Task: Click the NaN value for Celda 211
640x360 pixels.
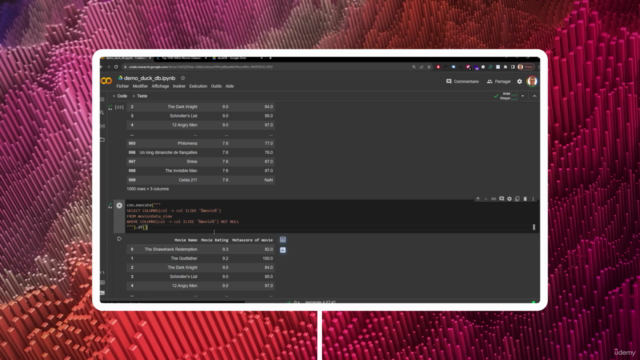Action: point(268,180)
